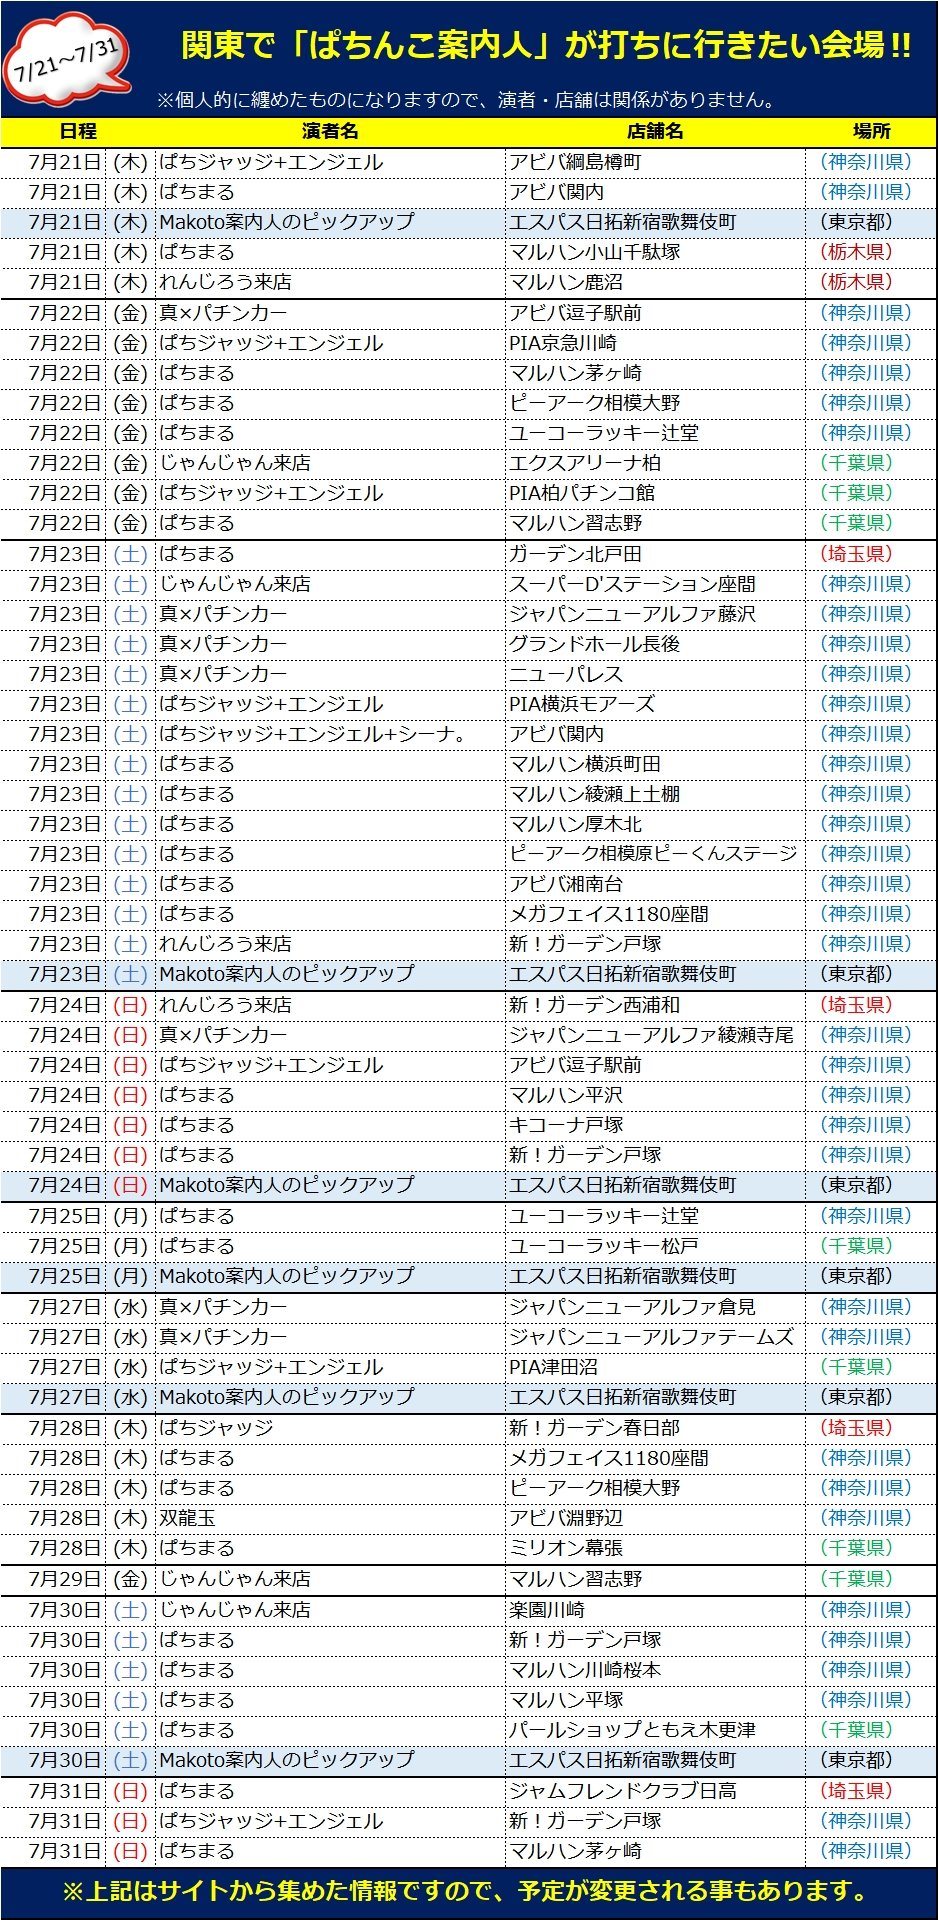Select store cell アビバ綱島樽町
This screenshot has width=938, height=1920.
(x=655, y=162)
